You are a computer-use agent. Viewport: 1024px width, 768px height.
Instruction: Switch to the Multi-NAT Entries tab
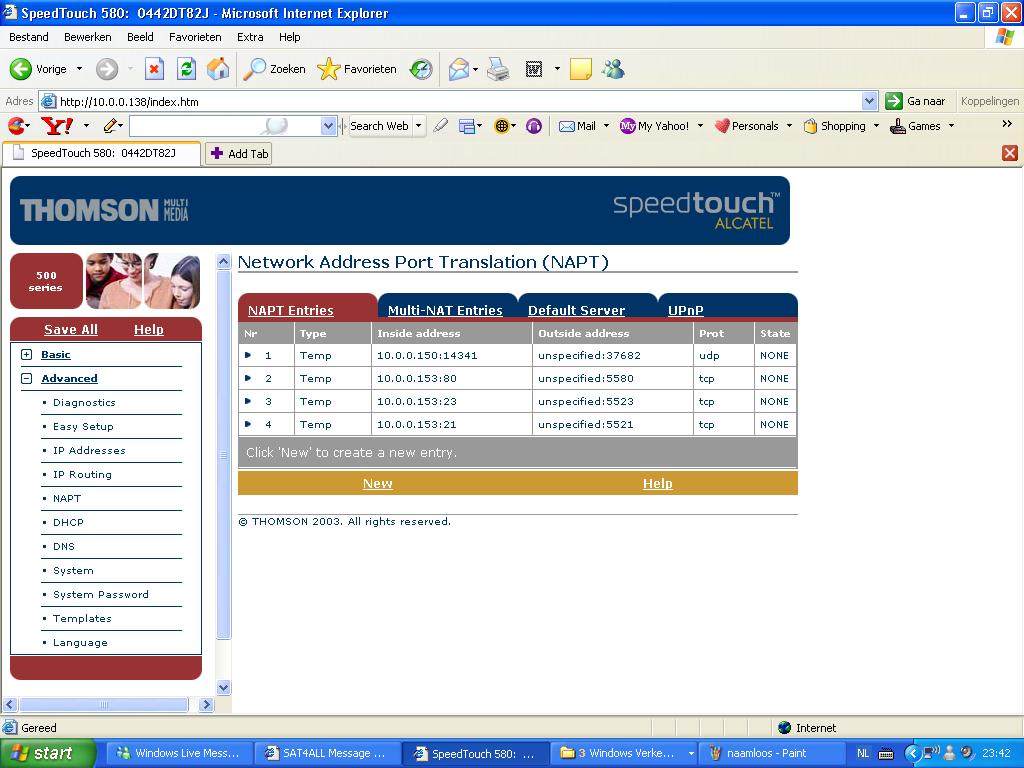(445, 310)
